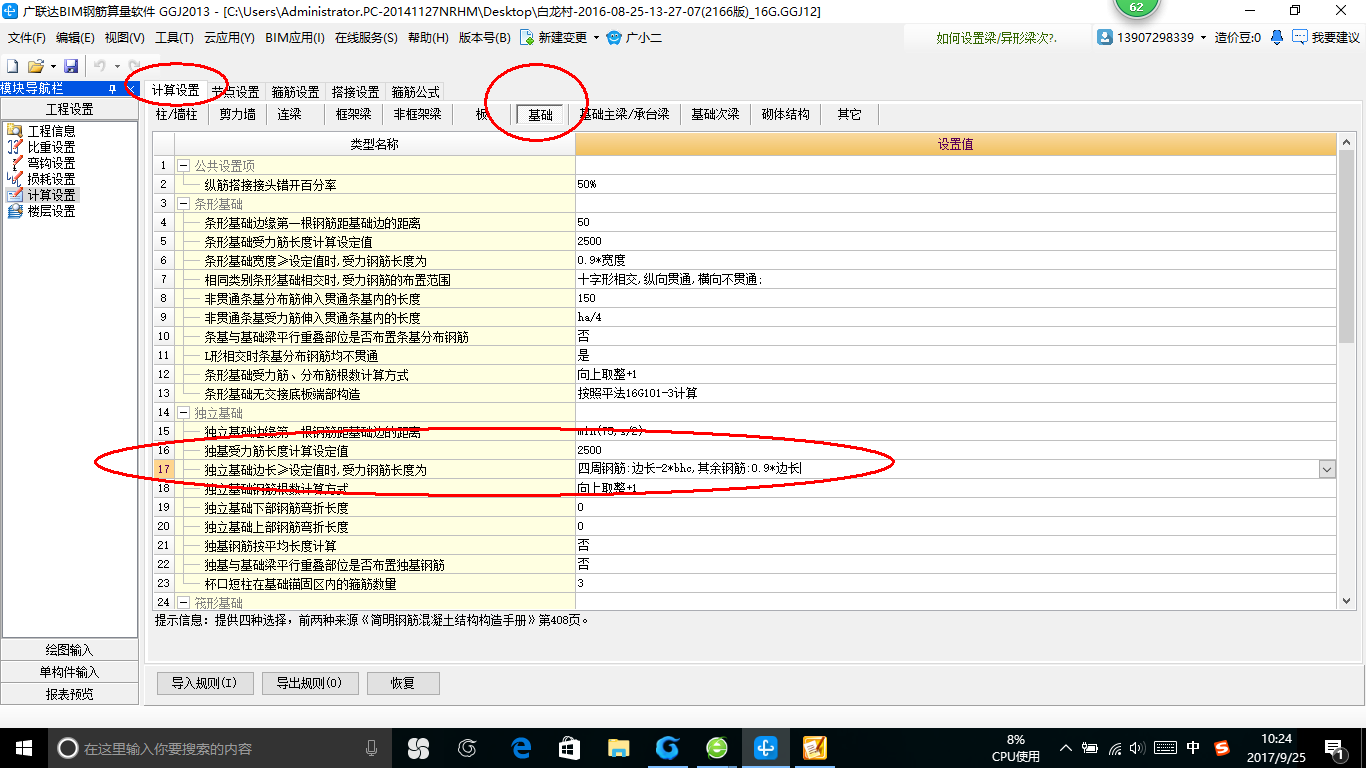Select 比重设置 in navigation tree
1366x768 pixels.
51,147
